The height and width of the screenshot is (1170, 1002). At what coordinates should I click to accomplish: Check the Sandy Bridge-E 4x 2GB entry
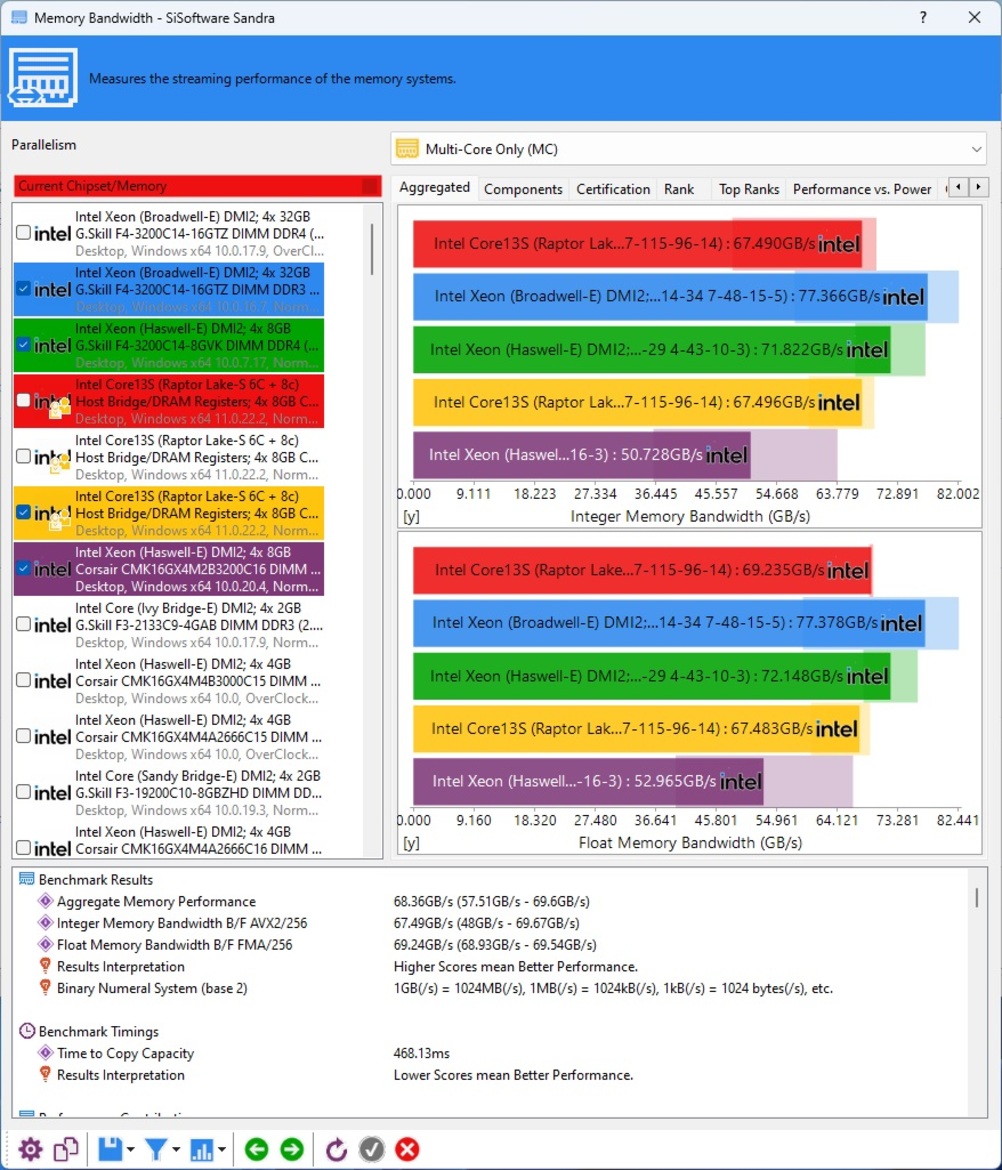coord(23,792)
